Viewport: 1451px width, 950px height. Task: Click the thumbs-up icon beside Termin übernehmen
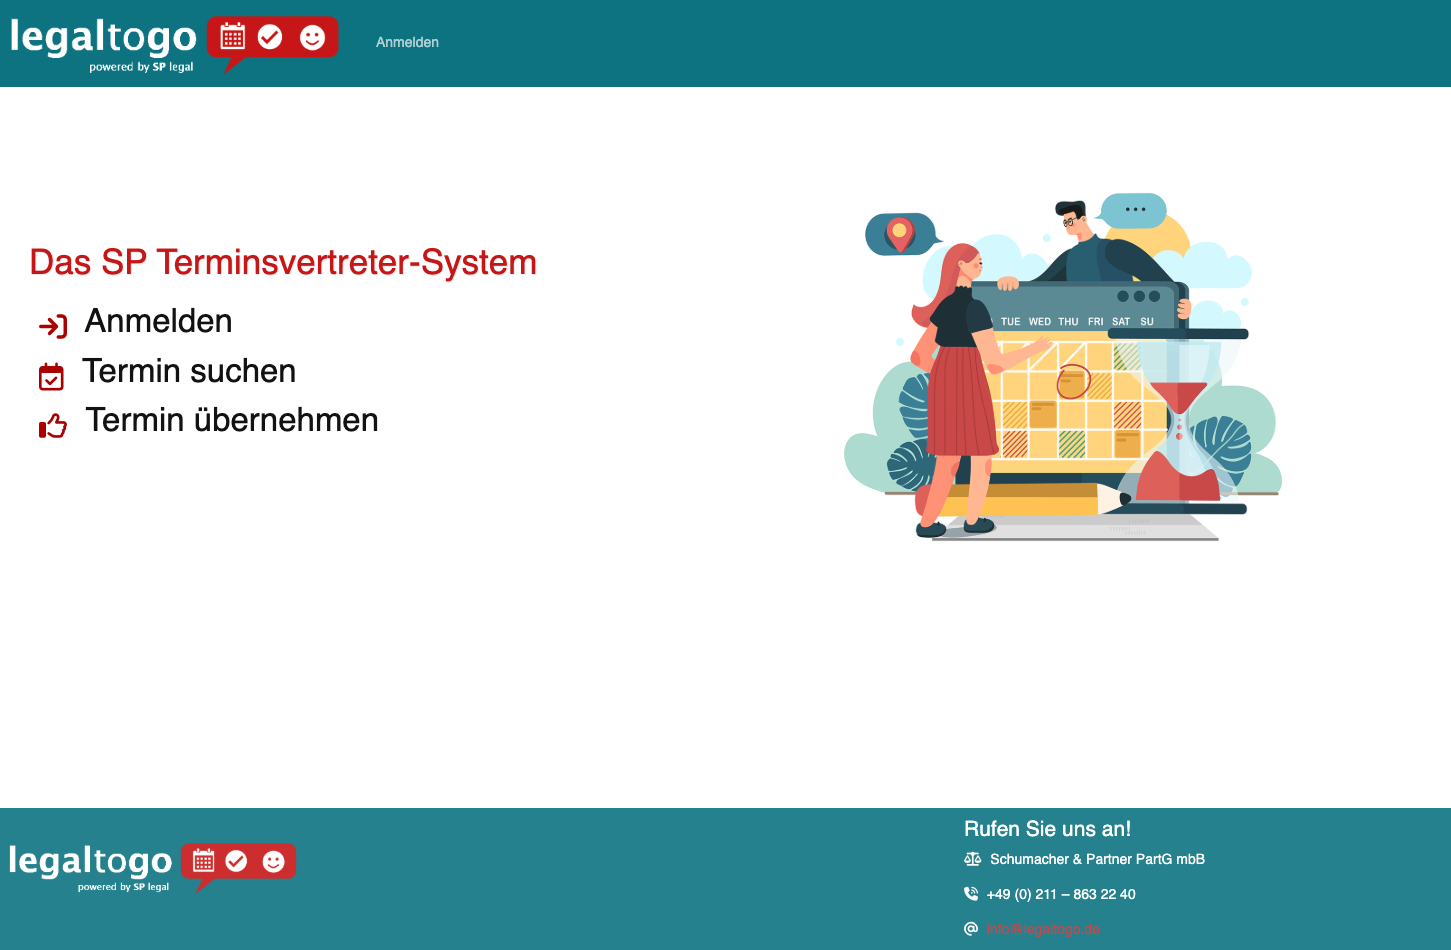pyautogui.click(x=52, y=425)
